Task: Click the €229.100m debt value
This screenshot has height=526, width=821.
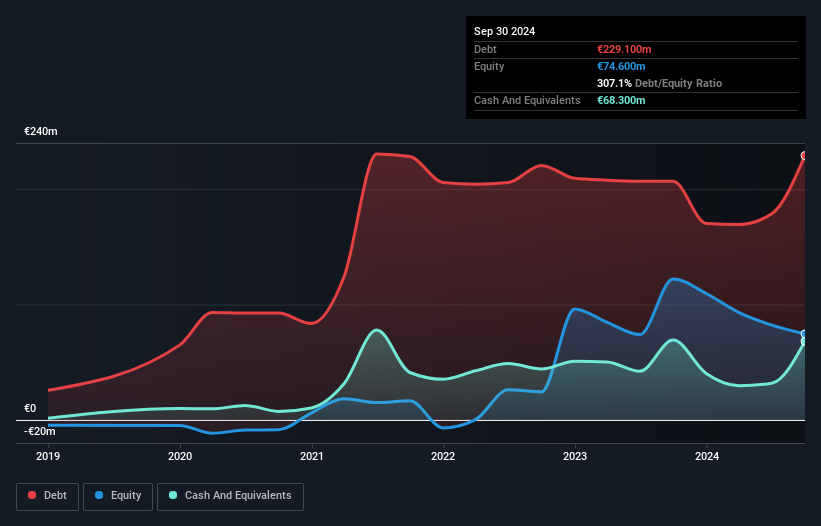Action: (624, 49)
